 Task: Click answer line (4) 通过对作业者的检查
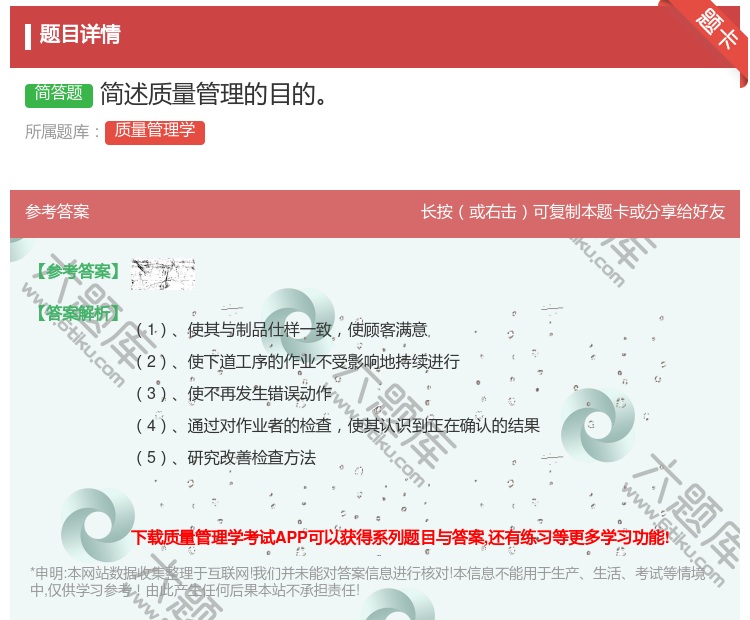pyautogui.click(x=338, y=426)
